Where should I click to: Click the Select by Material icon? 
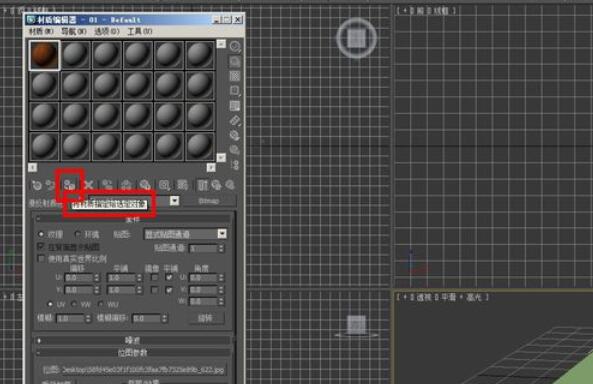point(235,150)
